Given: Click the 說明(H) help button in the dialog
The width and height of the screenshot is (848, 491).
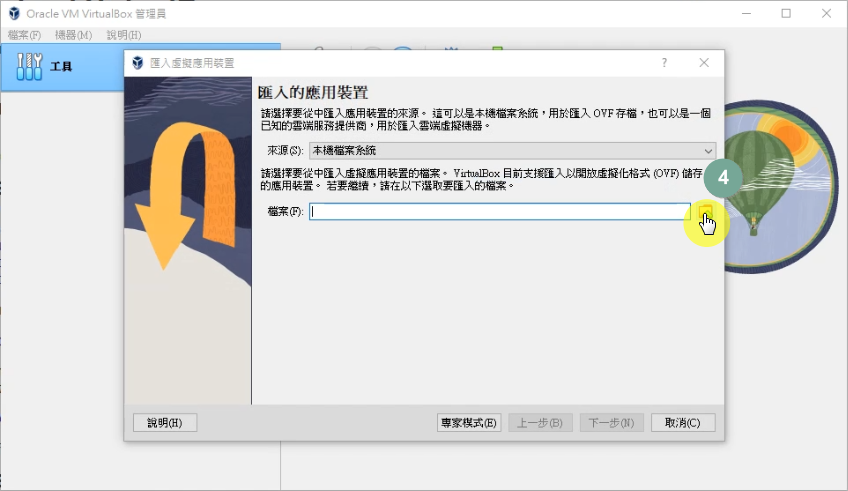Looking at the screenshot, I should [x=165, y=423].
